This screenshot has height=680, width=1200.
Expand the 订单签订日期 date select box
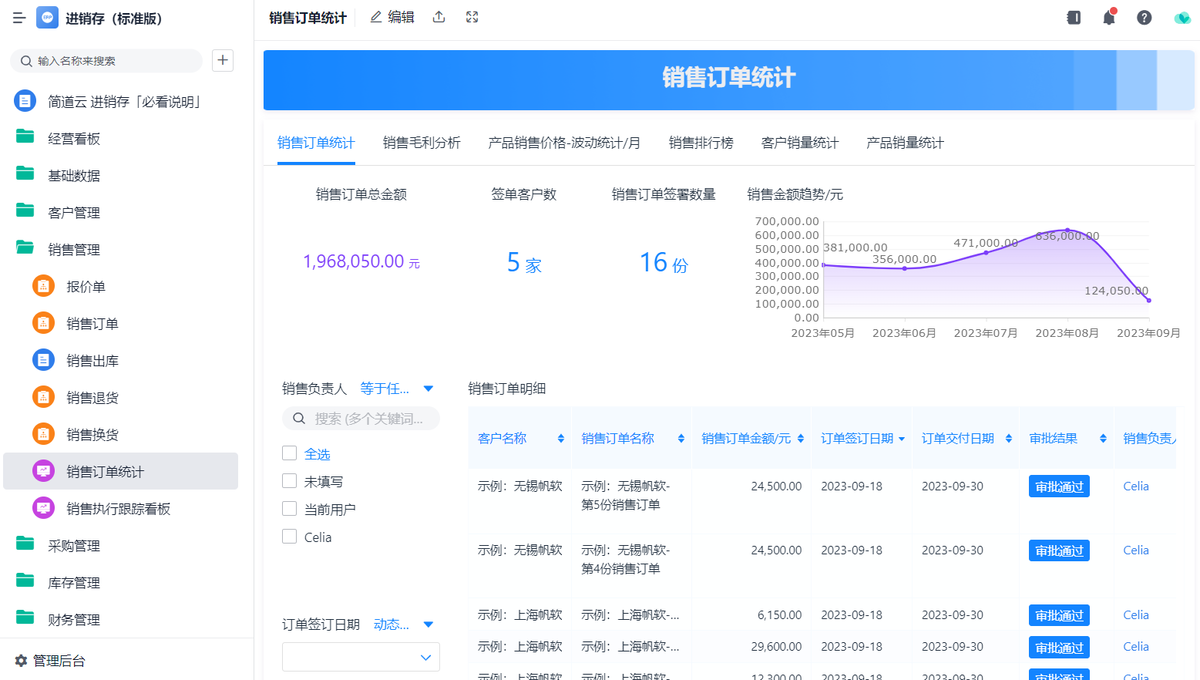[360, 657]
